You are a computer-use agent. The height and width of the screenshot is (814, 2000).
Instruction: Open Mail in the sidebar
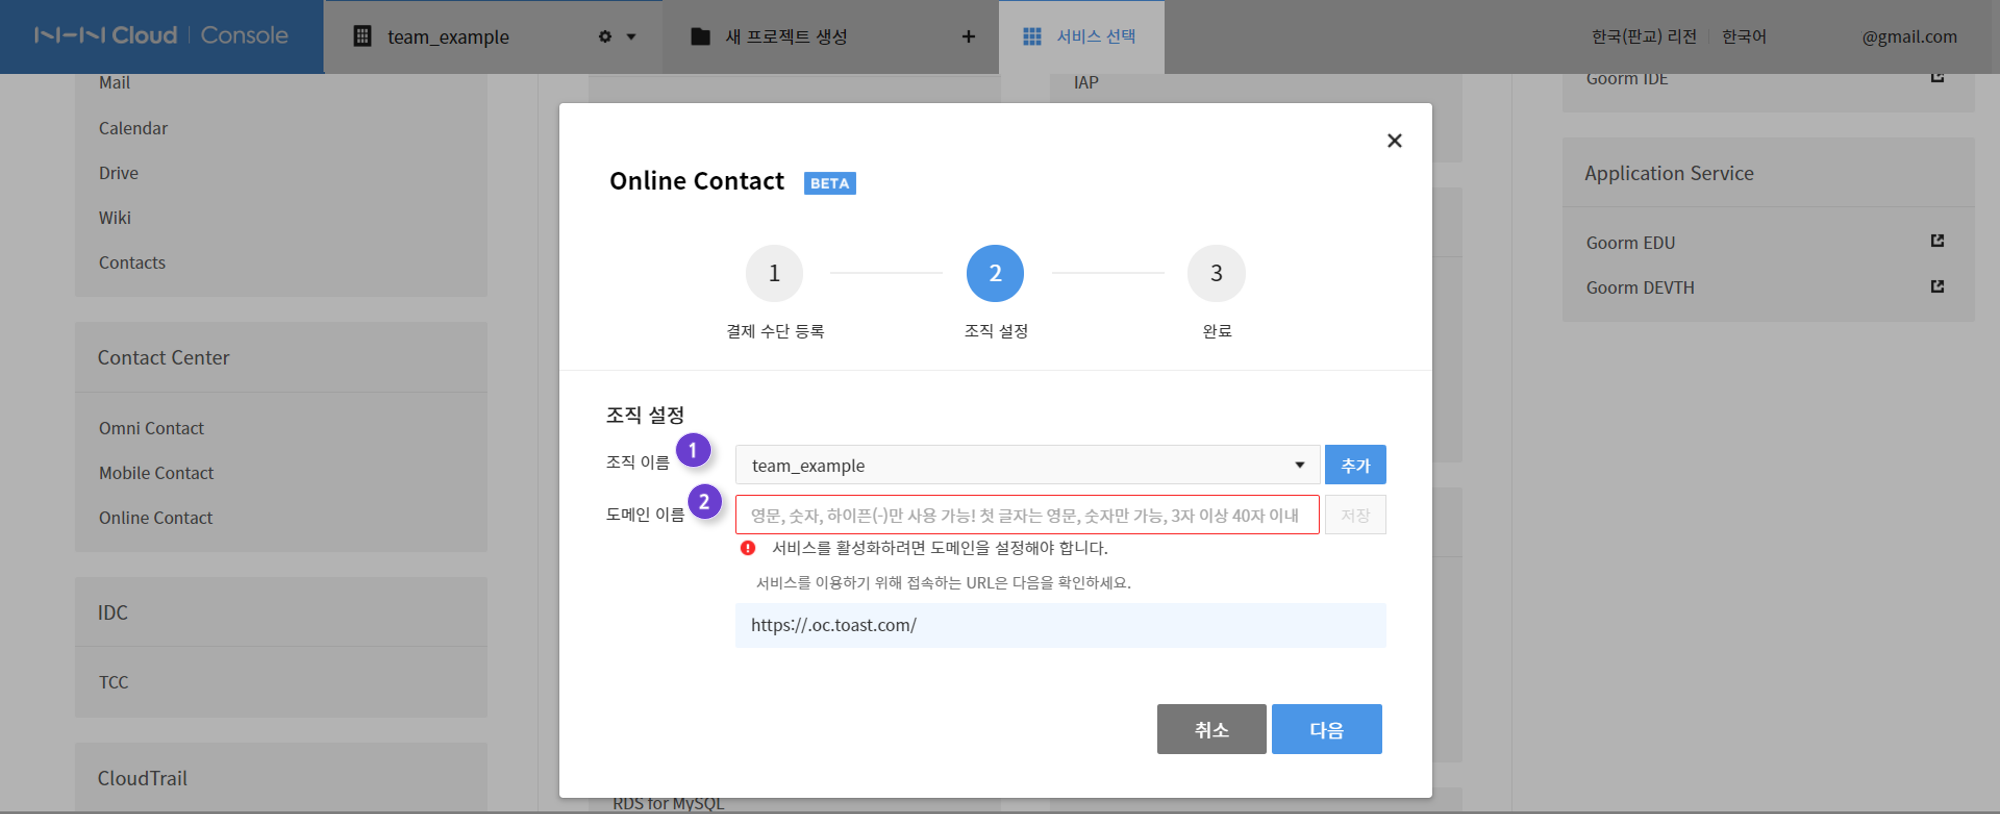(114, 83)
